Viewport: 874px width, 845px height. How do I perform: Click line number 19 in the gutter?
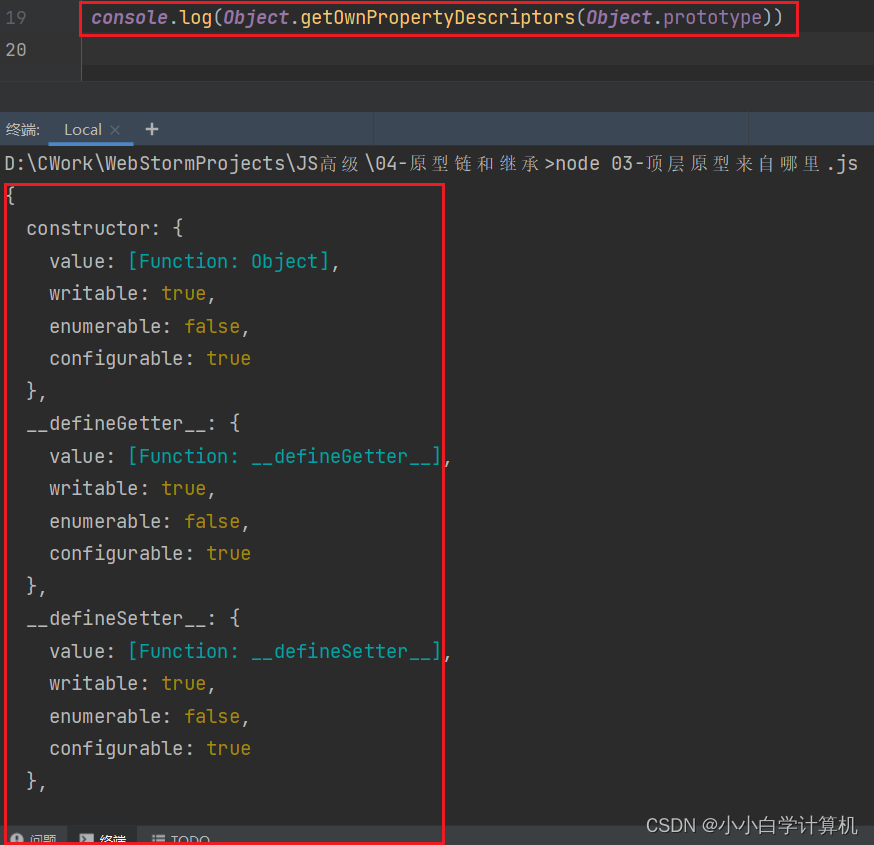coord(16,18)
